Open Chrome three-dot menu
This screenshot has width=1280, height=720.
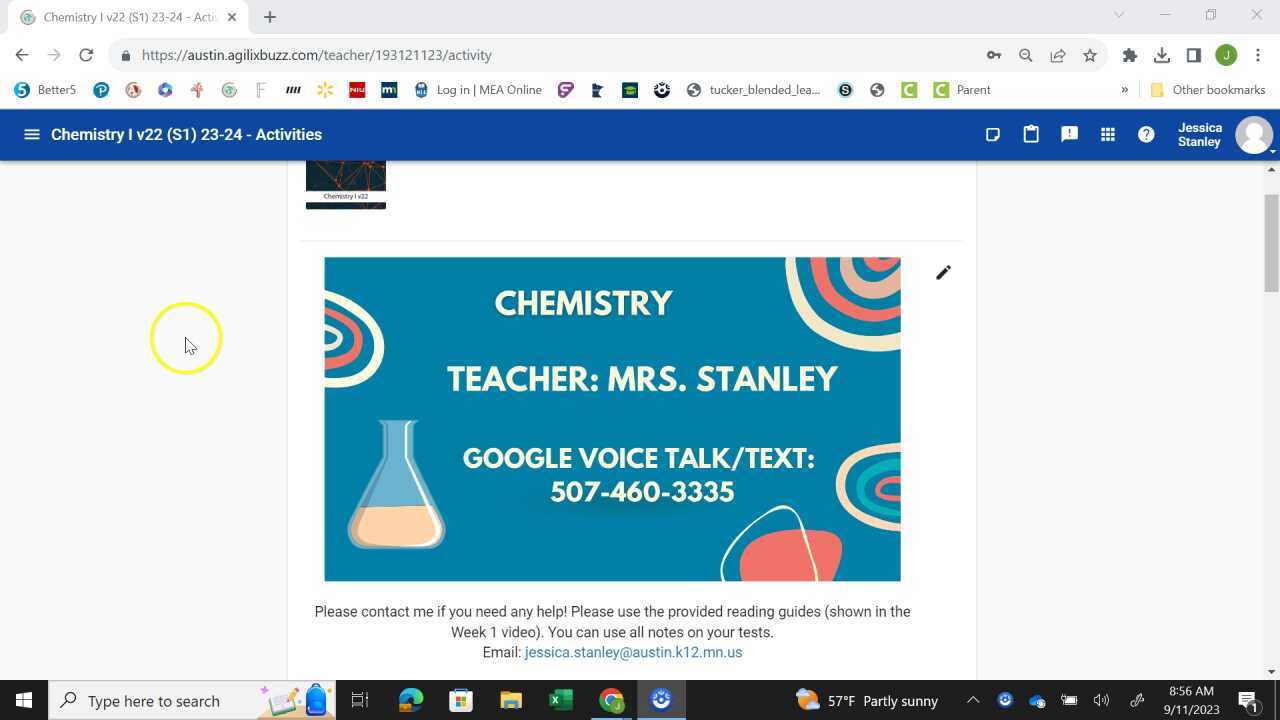click(x=1258, y=55)
